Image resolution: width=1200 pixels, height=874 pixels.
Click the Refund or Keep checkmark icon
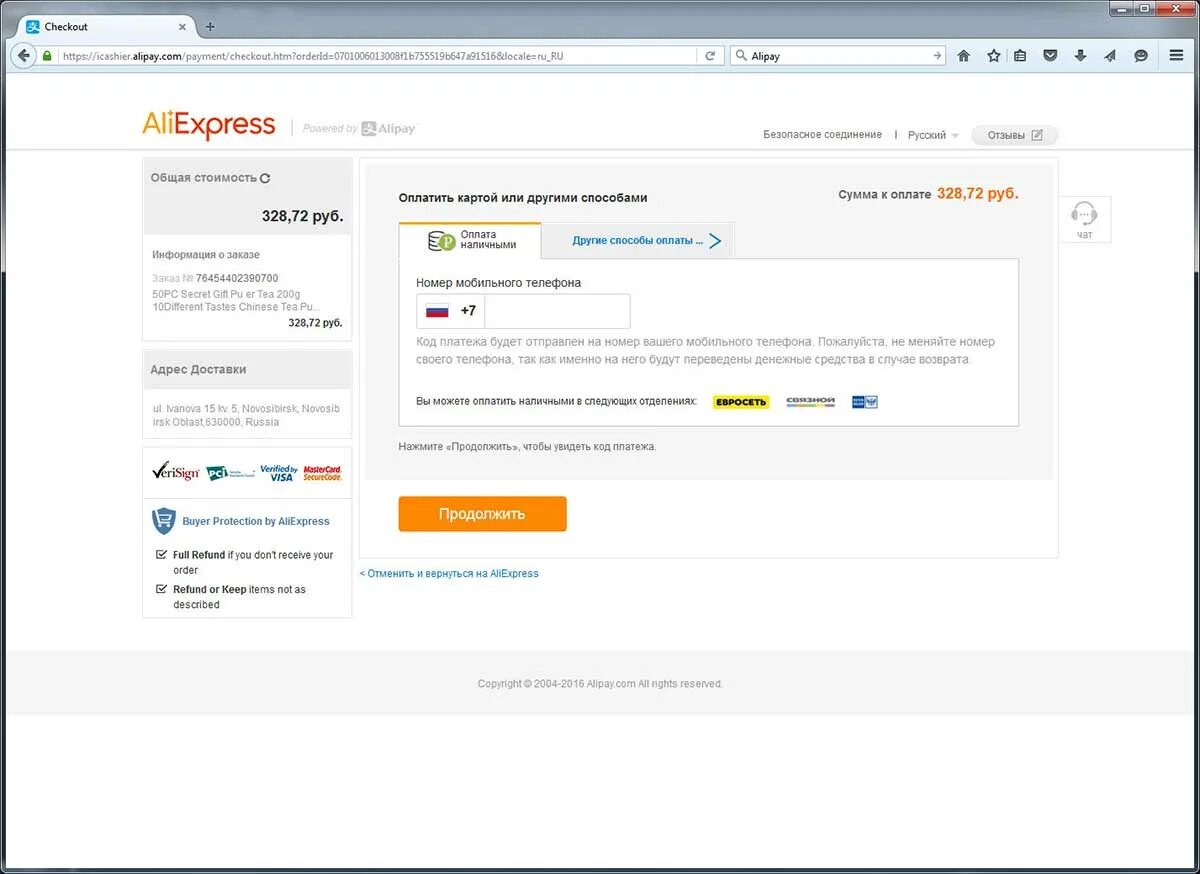coord(161,589)
